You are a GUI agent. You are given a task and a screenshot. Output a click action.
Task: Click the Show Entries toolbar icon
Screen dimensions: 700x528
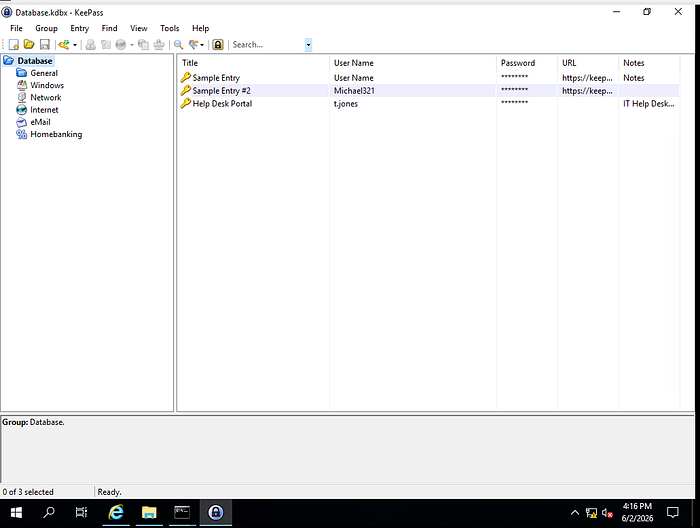point(193,45)
